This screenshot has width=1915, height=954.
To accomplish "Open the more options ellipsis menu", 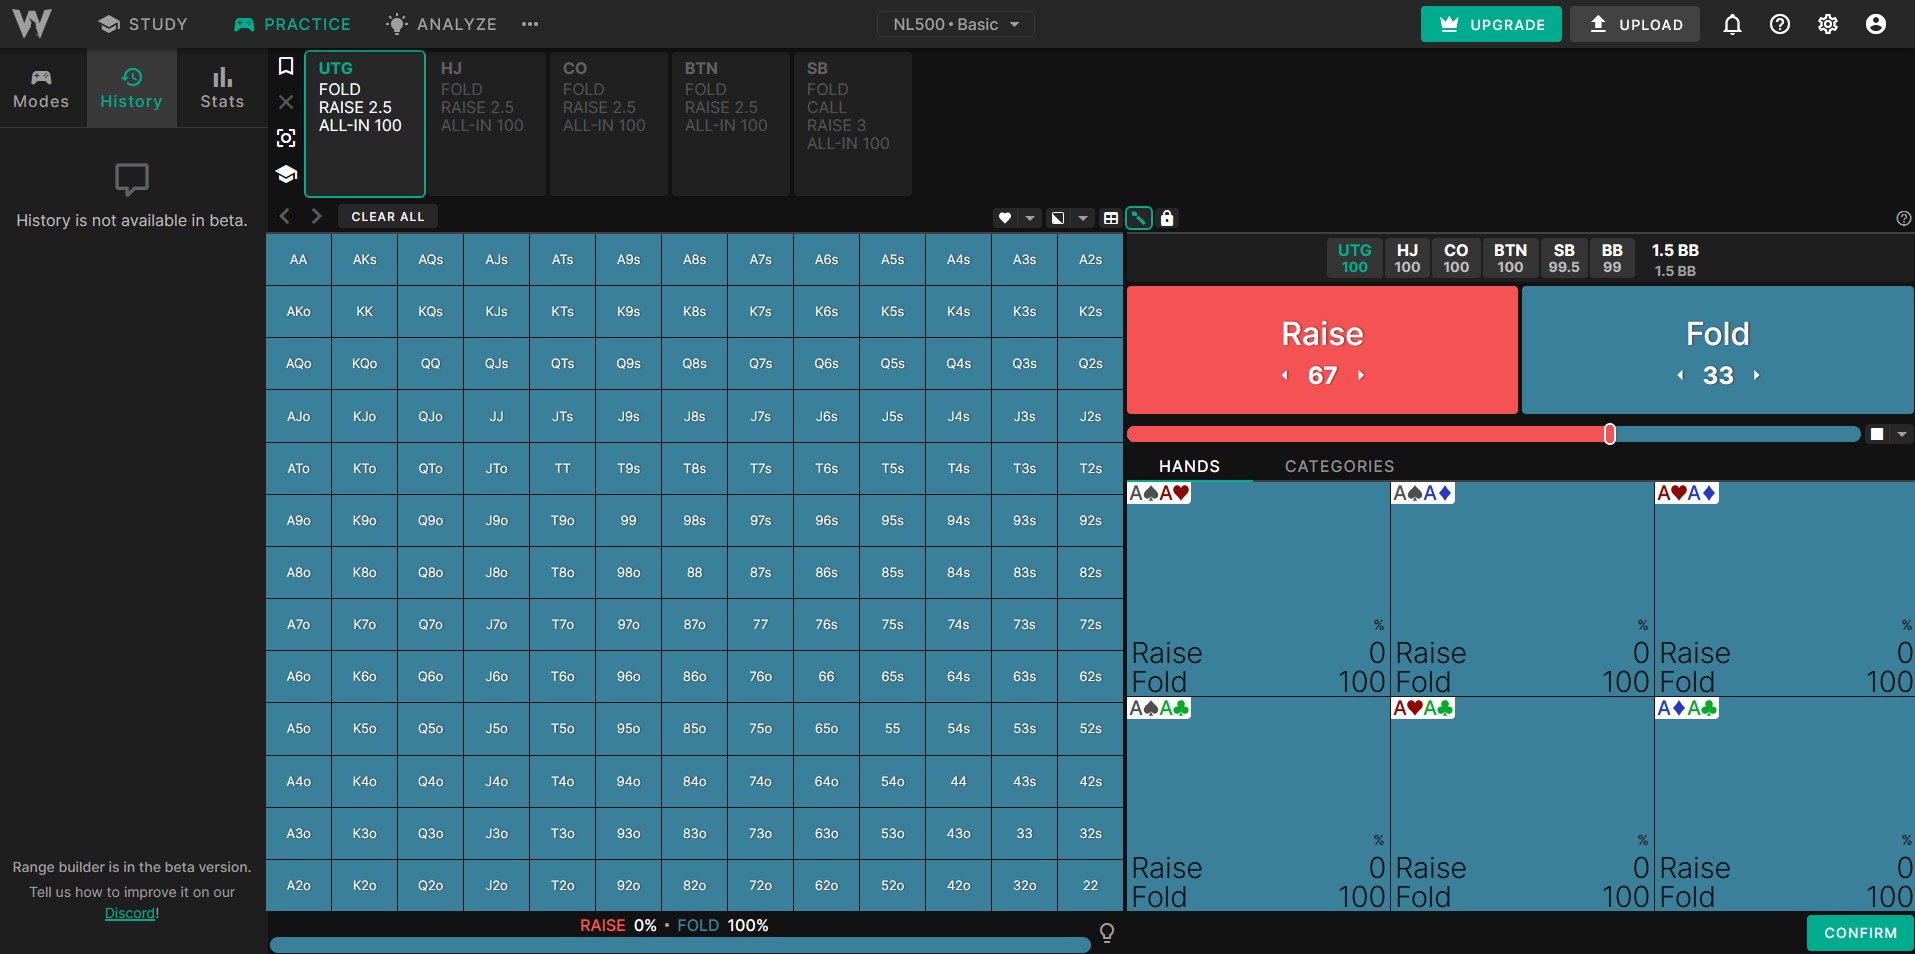I will (x=530, y=24).
